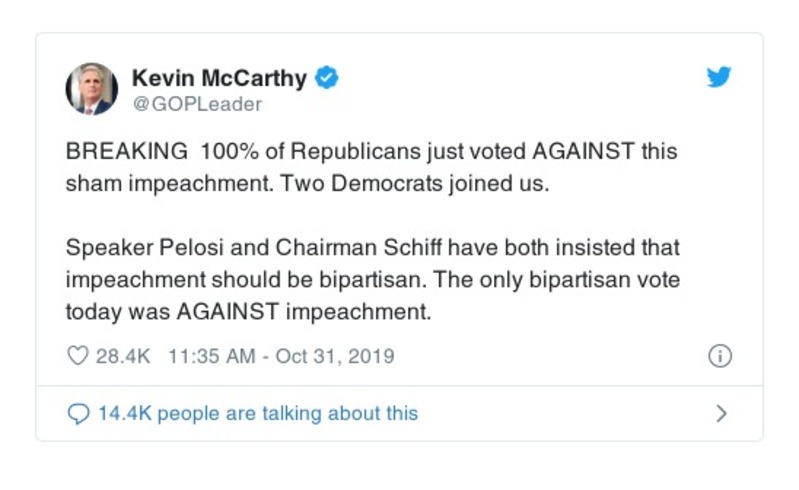
Task: Open "14.4K people are talking about this"
Action: 258,413
